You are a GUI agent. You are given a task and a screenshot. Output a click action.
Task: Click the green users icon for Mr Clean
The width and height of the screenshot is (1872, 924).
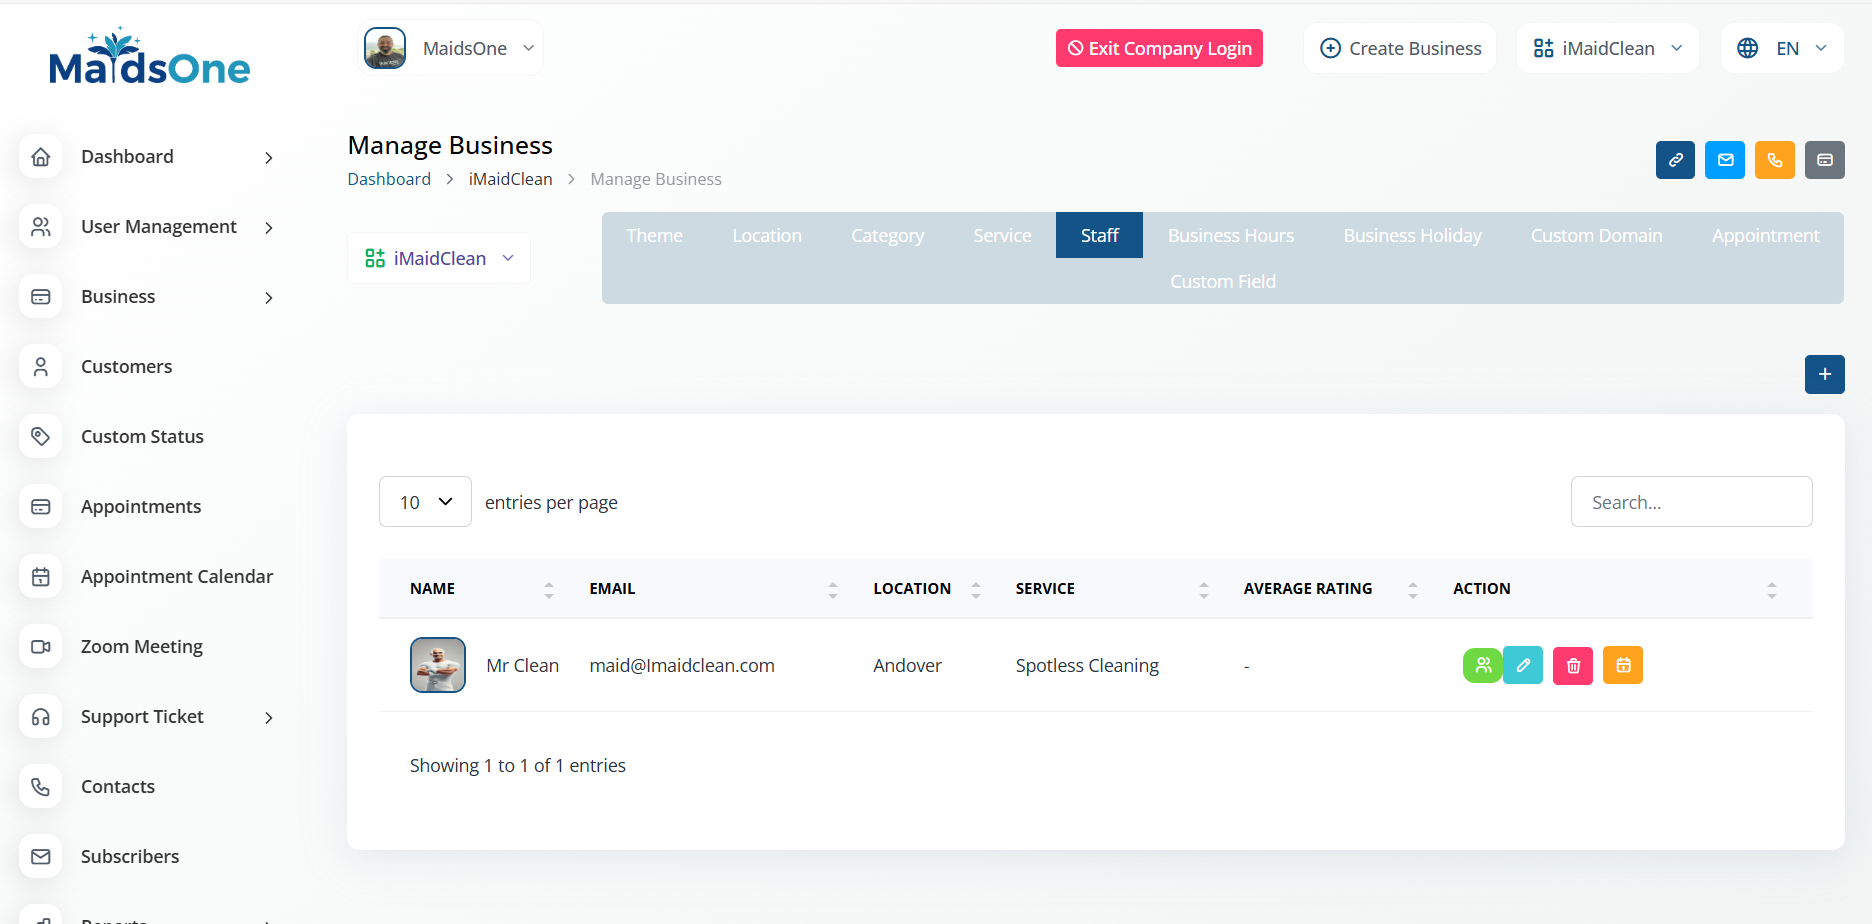click(1483, 665)
